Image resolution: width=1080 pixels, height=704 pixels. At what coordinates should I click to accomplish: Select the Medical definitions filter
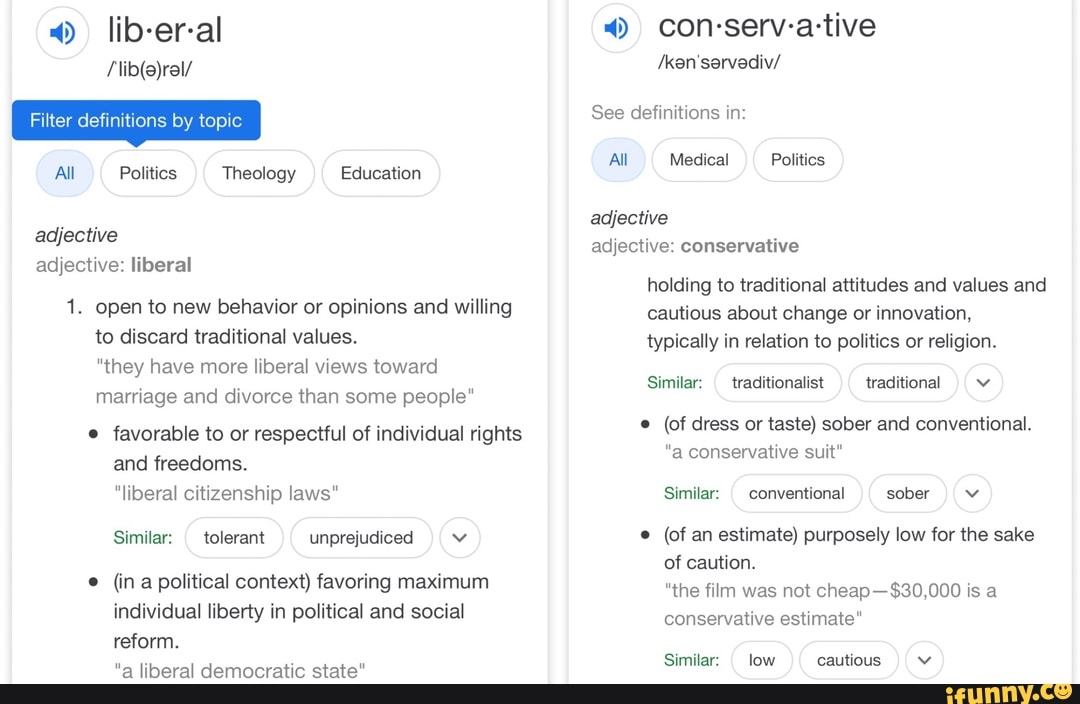click(x=698, y=160)
